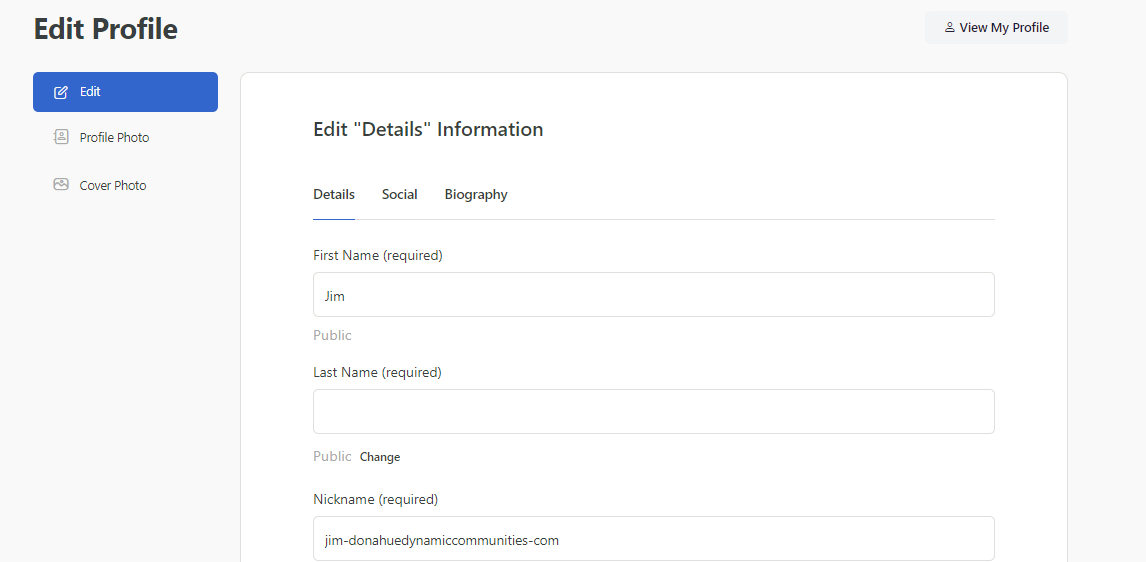This screenshot has width=1146, height=562.
Task: Click Change link next to Last Name visibility
Action: point(380,457)
